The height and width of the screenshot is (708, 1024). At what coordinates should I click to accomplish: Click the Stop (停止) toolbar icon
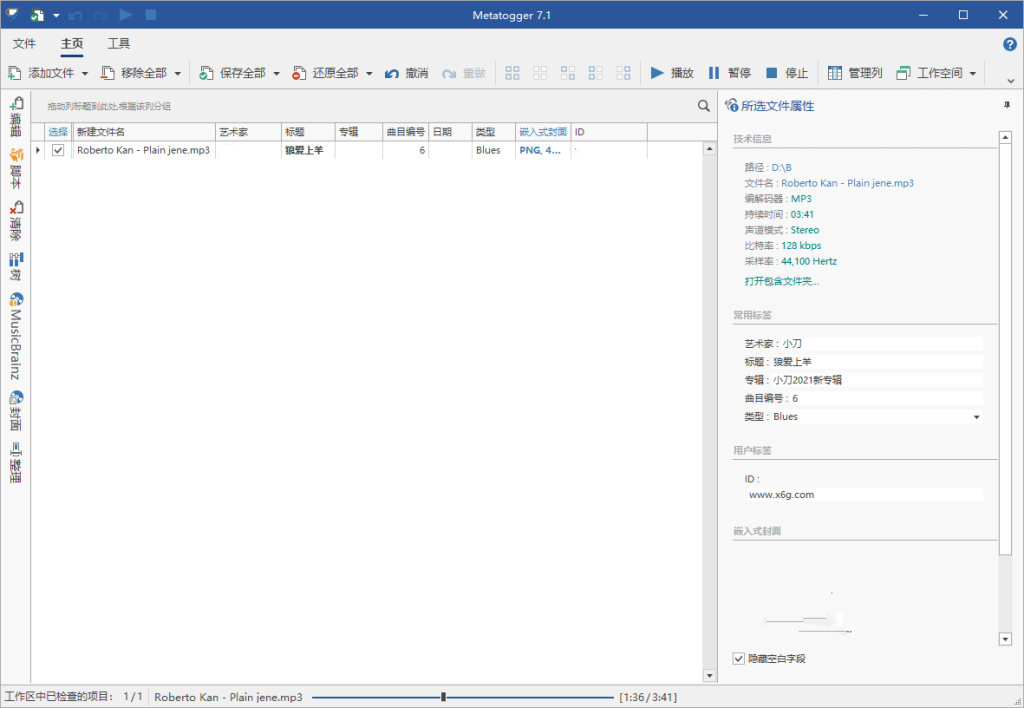tap(771, 73)
